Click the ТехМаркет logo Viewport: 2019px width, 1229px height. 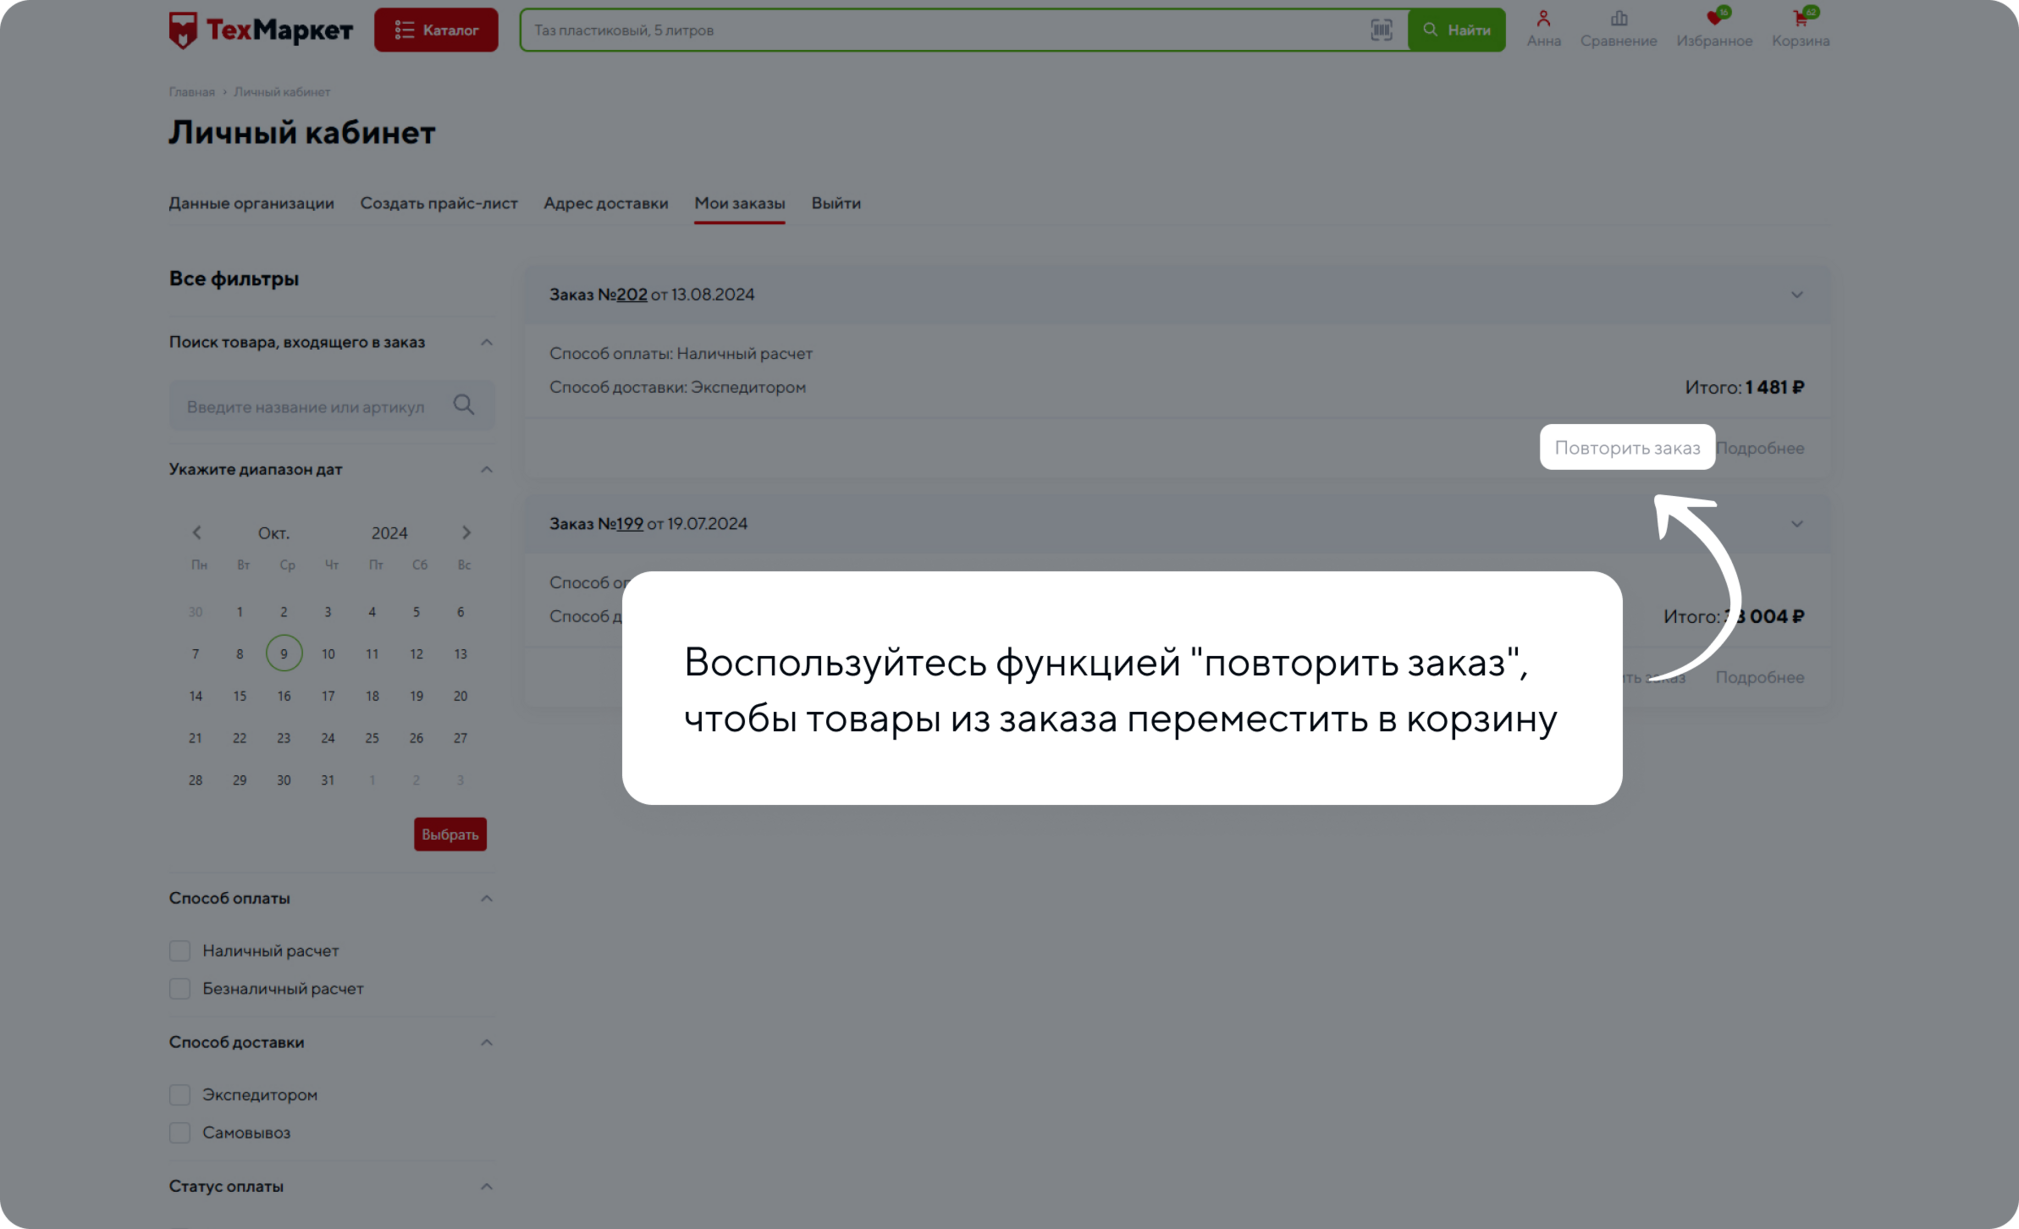coord(260,30)
